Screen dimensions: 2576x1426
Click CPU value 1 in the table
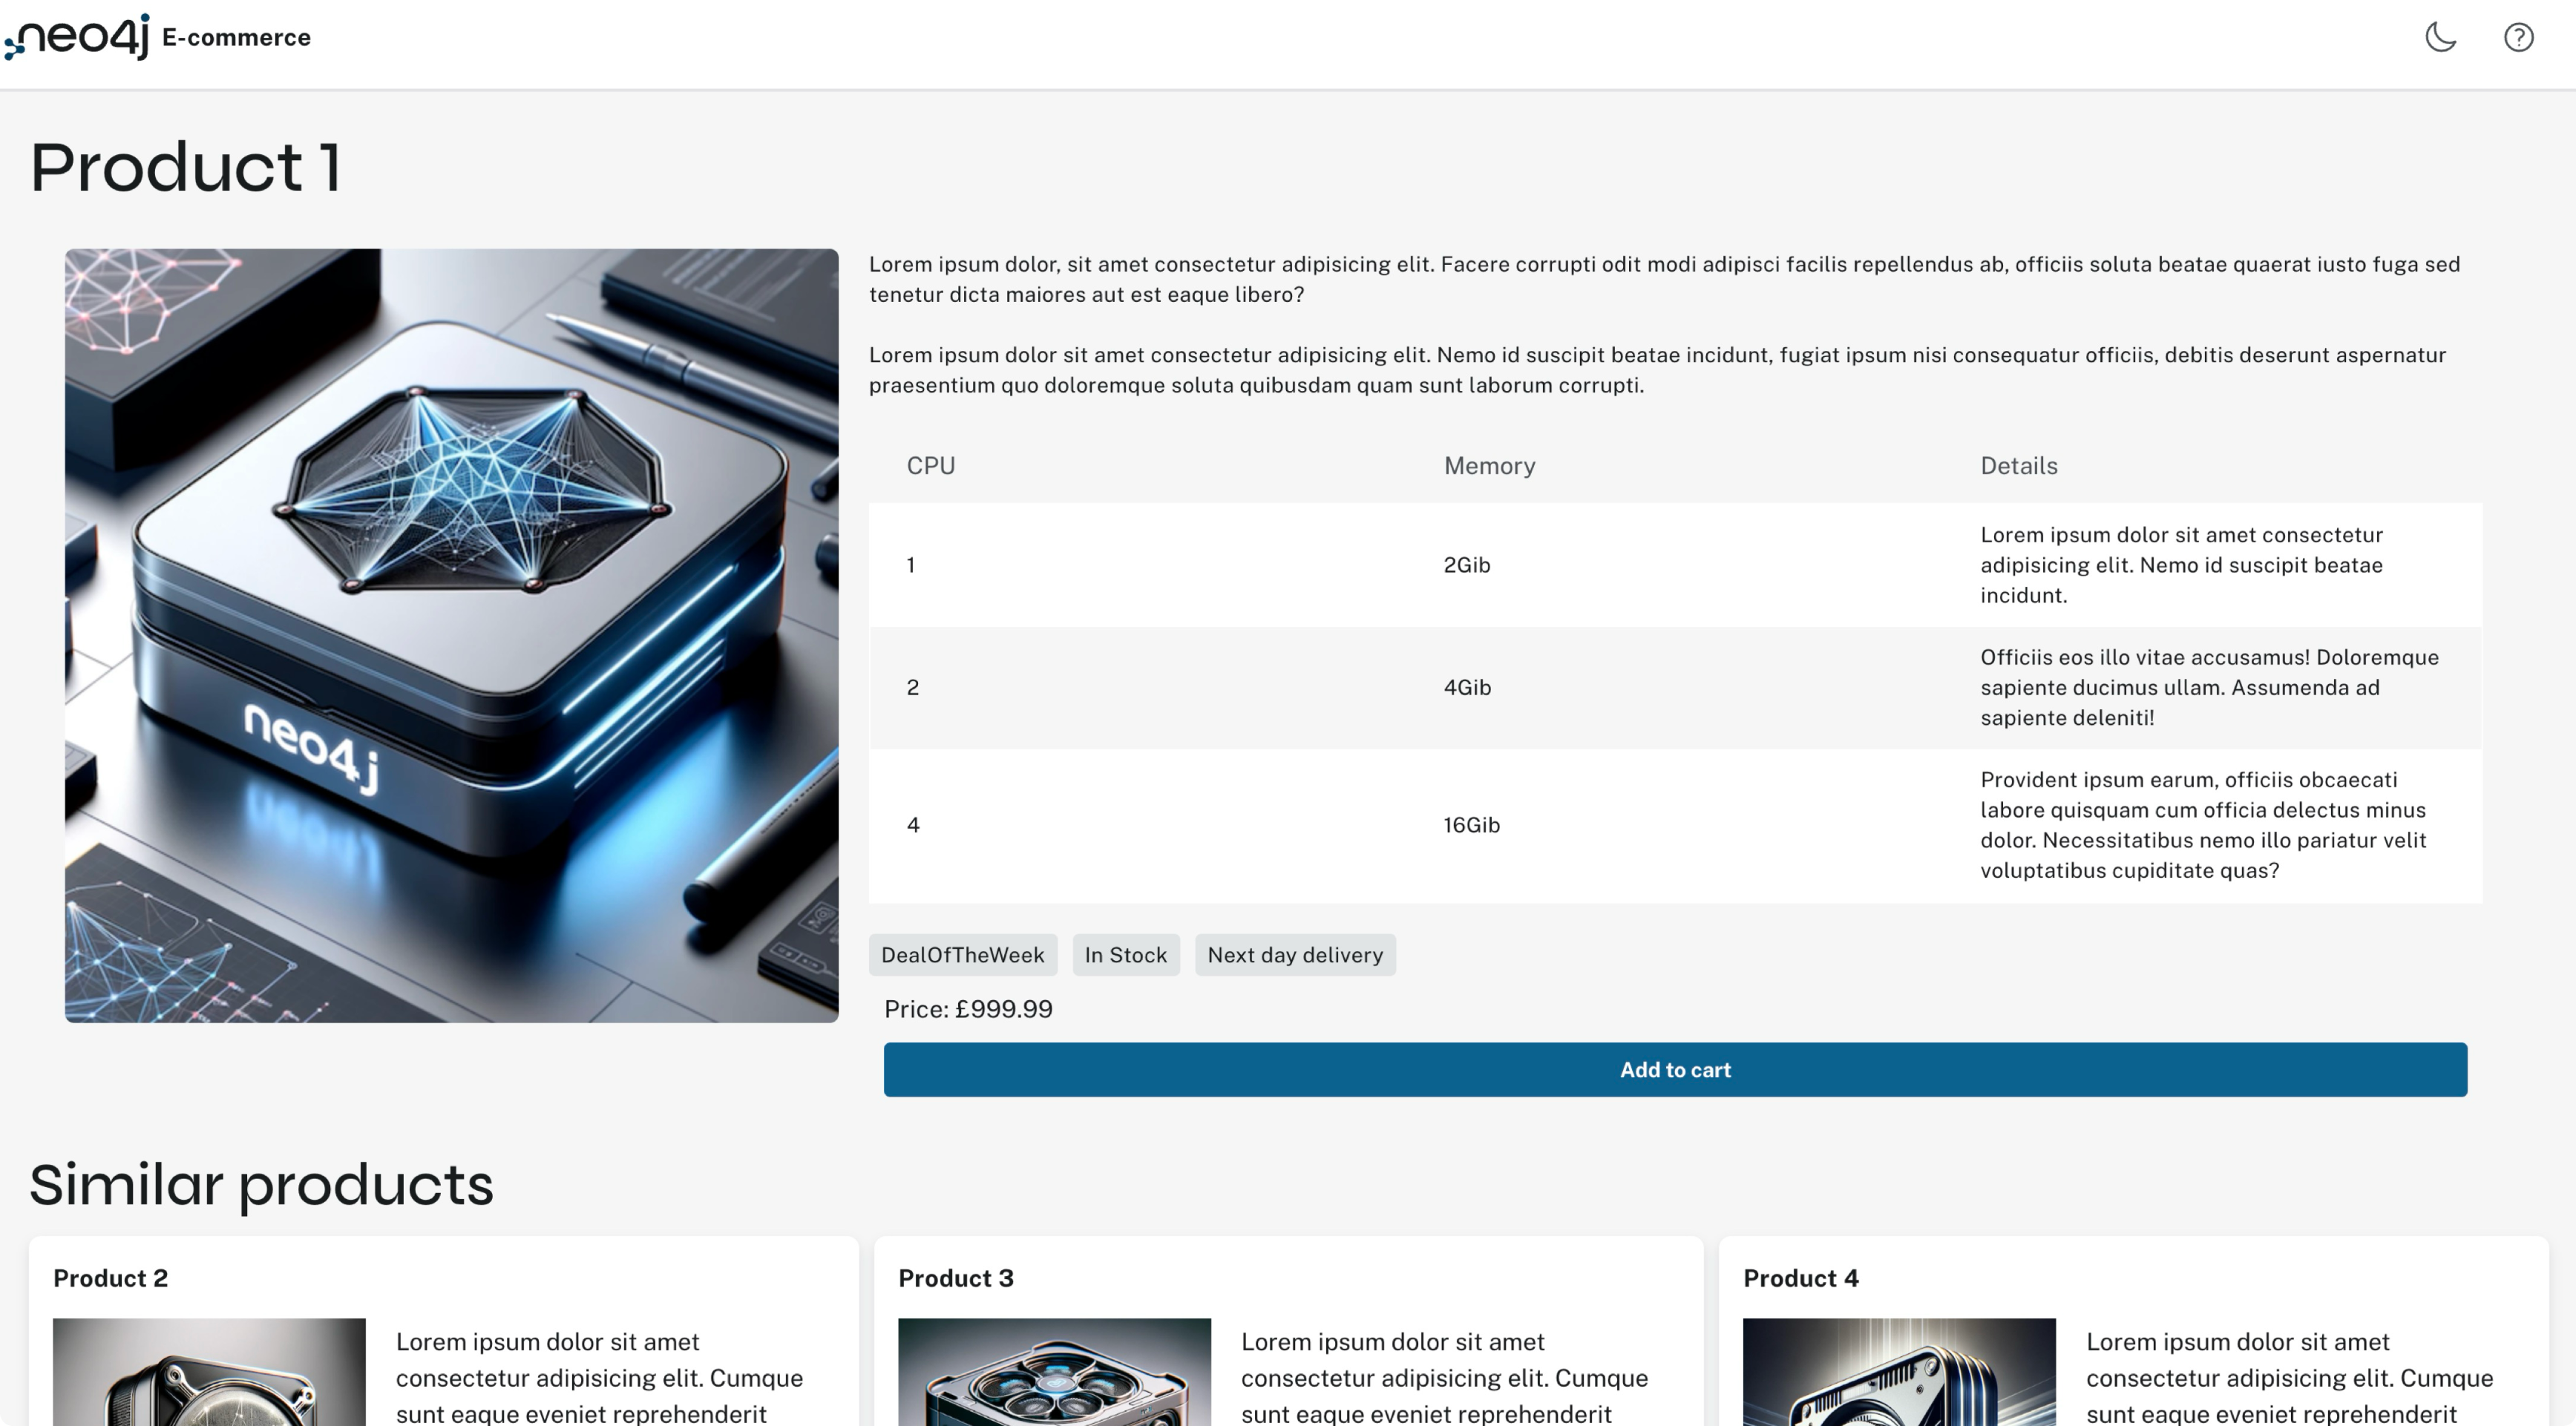(911, 565)
